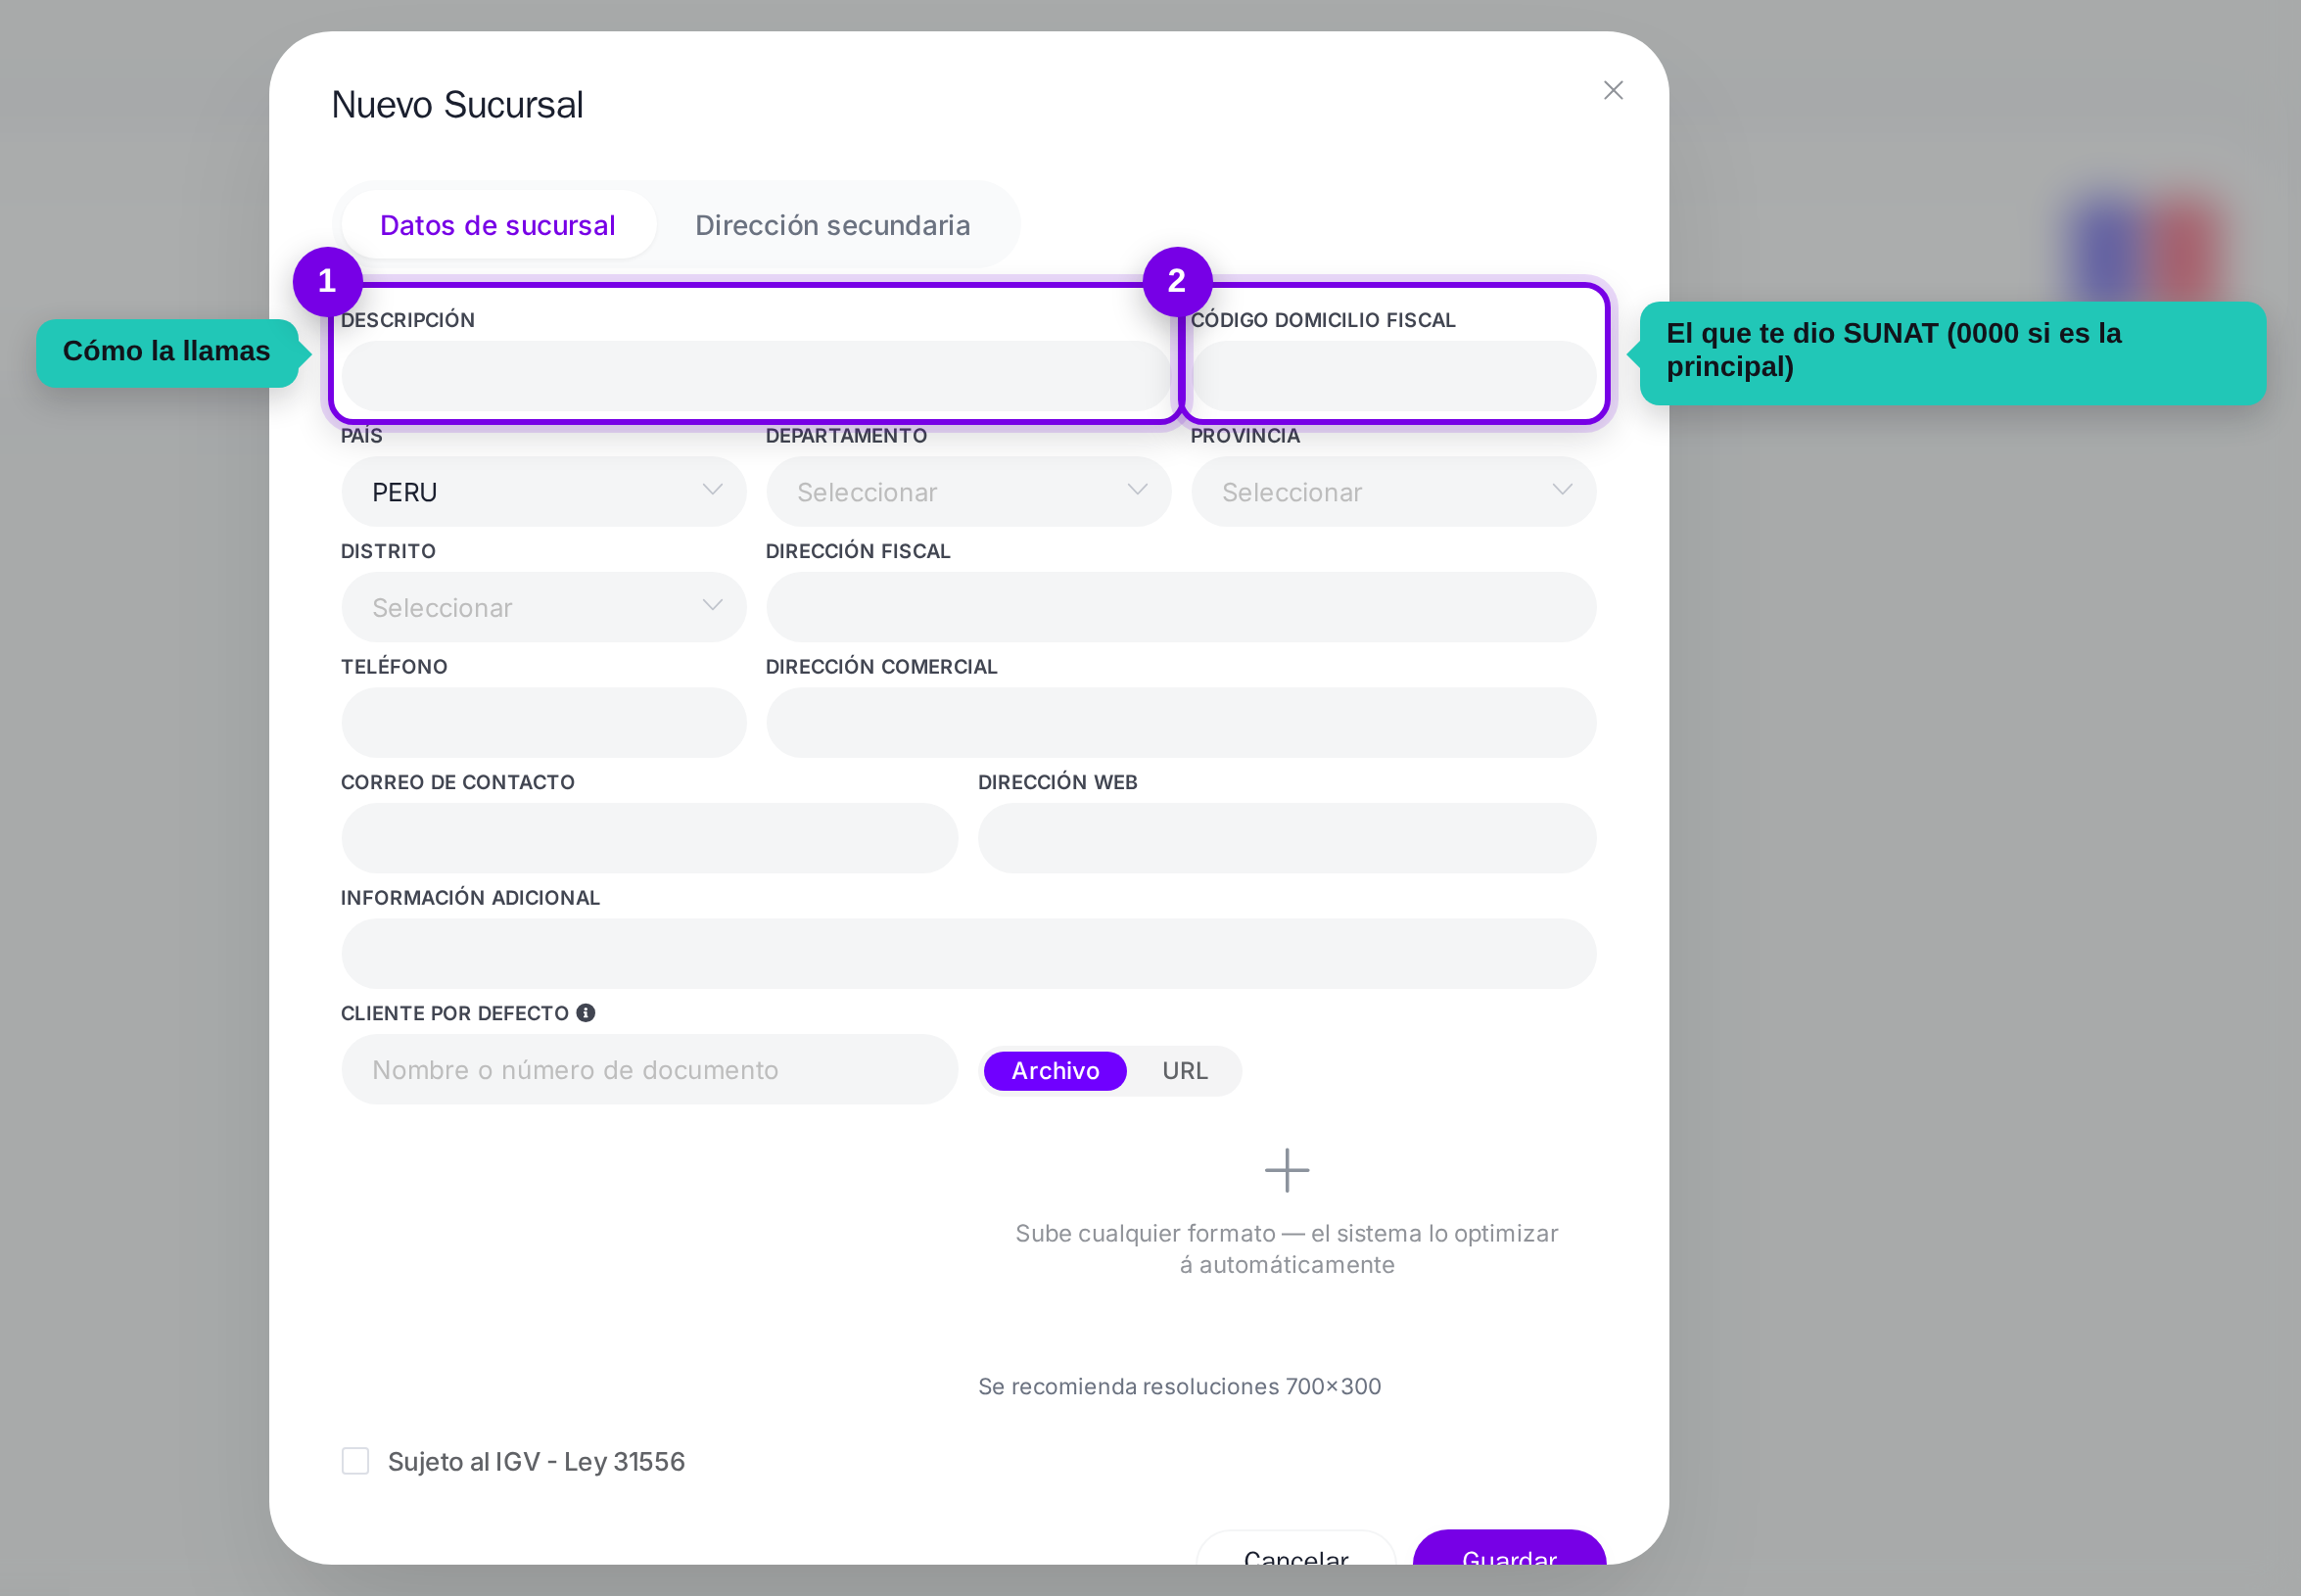Click the Información Adicional field
The height and width of the screenshot is (1596, 2301).
click(x=968, y=954)
